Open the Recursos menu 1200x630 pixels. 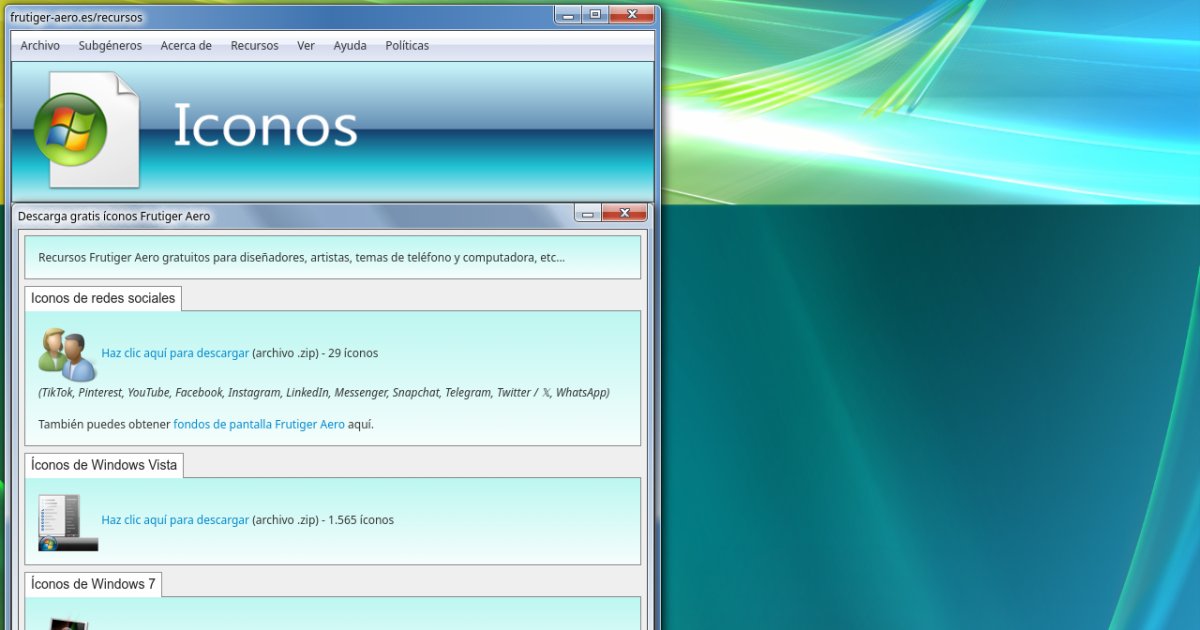coord(254,46)
